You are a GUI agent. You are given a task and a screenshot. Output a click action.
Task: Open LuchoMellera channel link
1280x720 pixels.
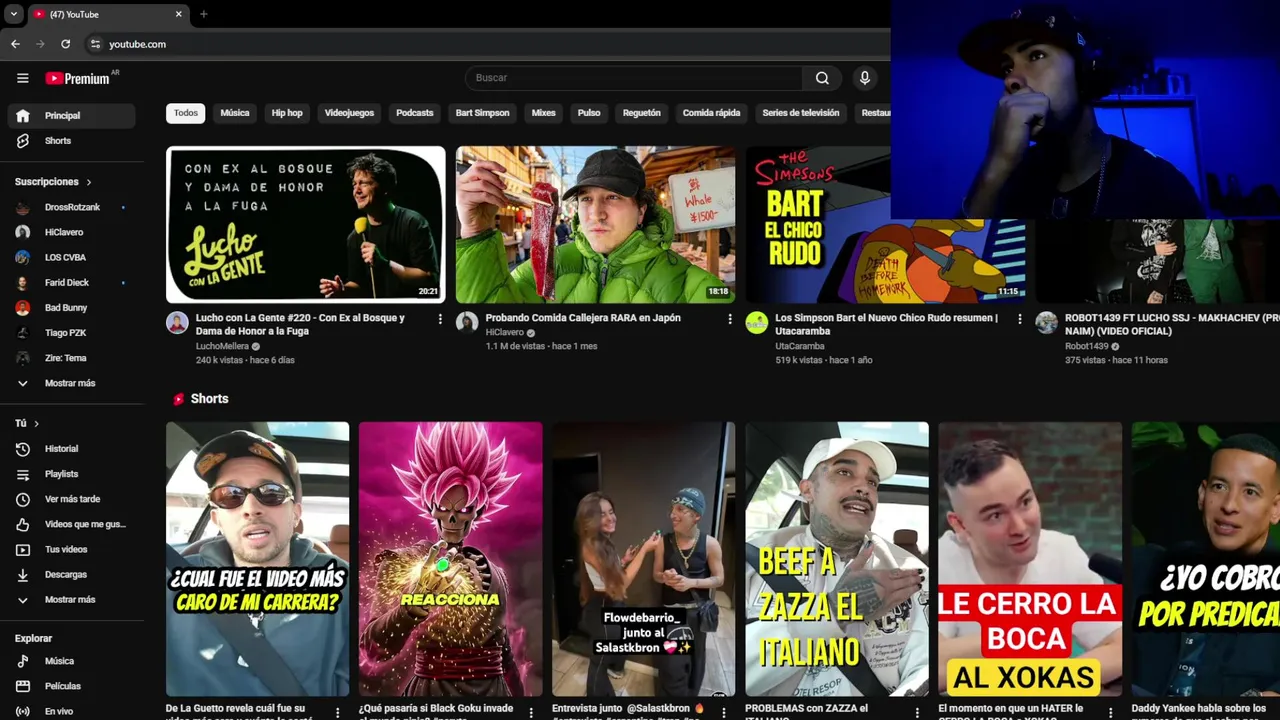pyautogui.click(x=222, y=346)
